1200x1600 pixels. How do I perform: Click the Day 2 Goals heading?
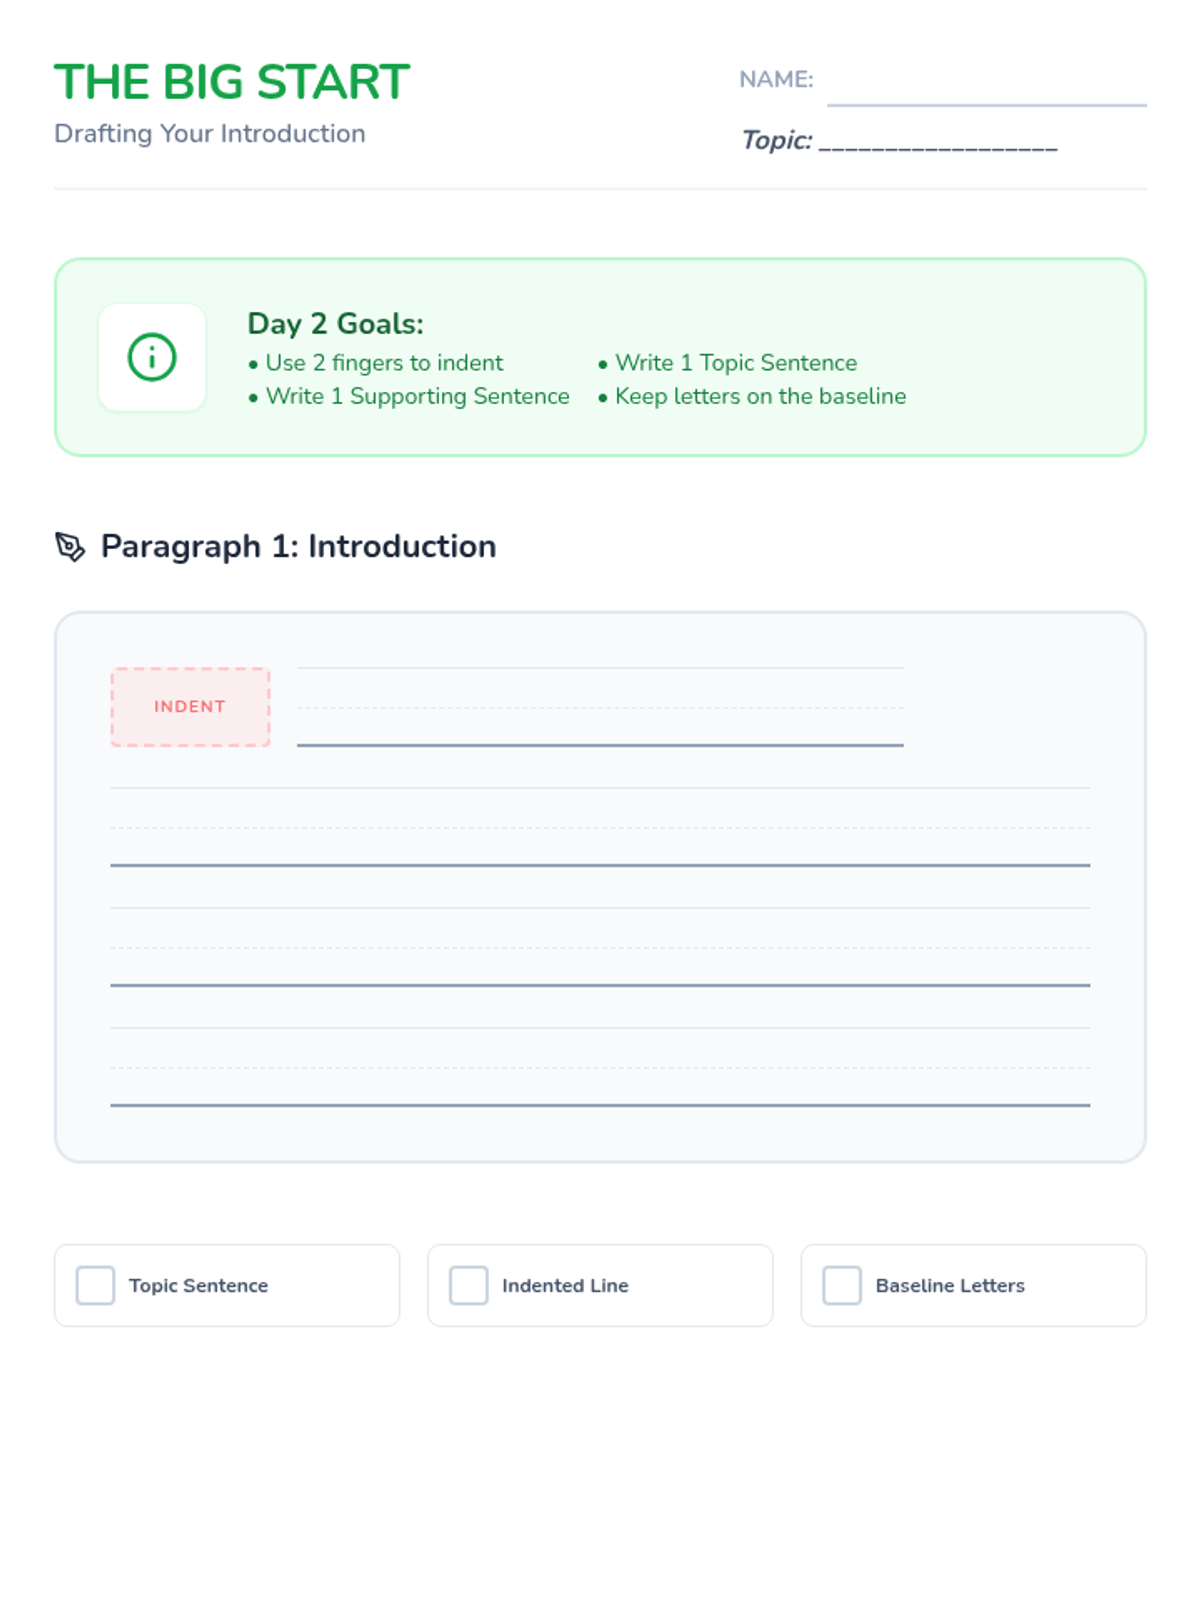336,324
